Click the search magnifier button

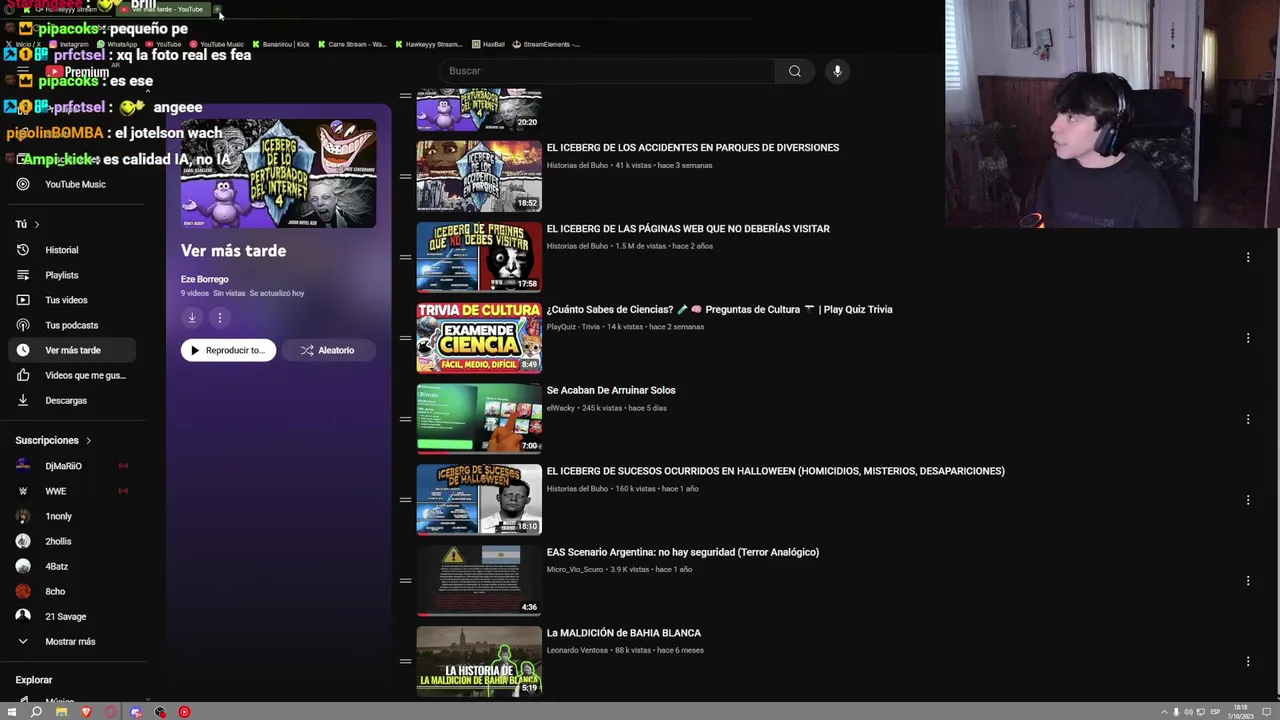tap(795, 71)
